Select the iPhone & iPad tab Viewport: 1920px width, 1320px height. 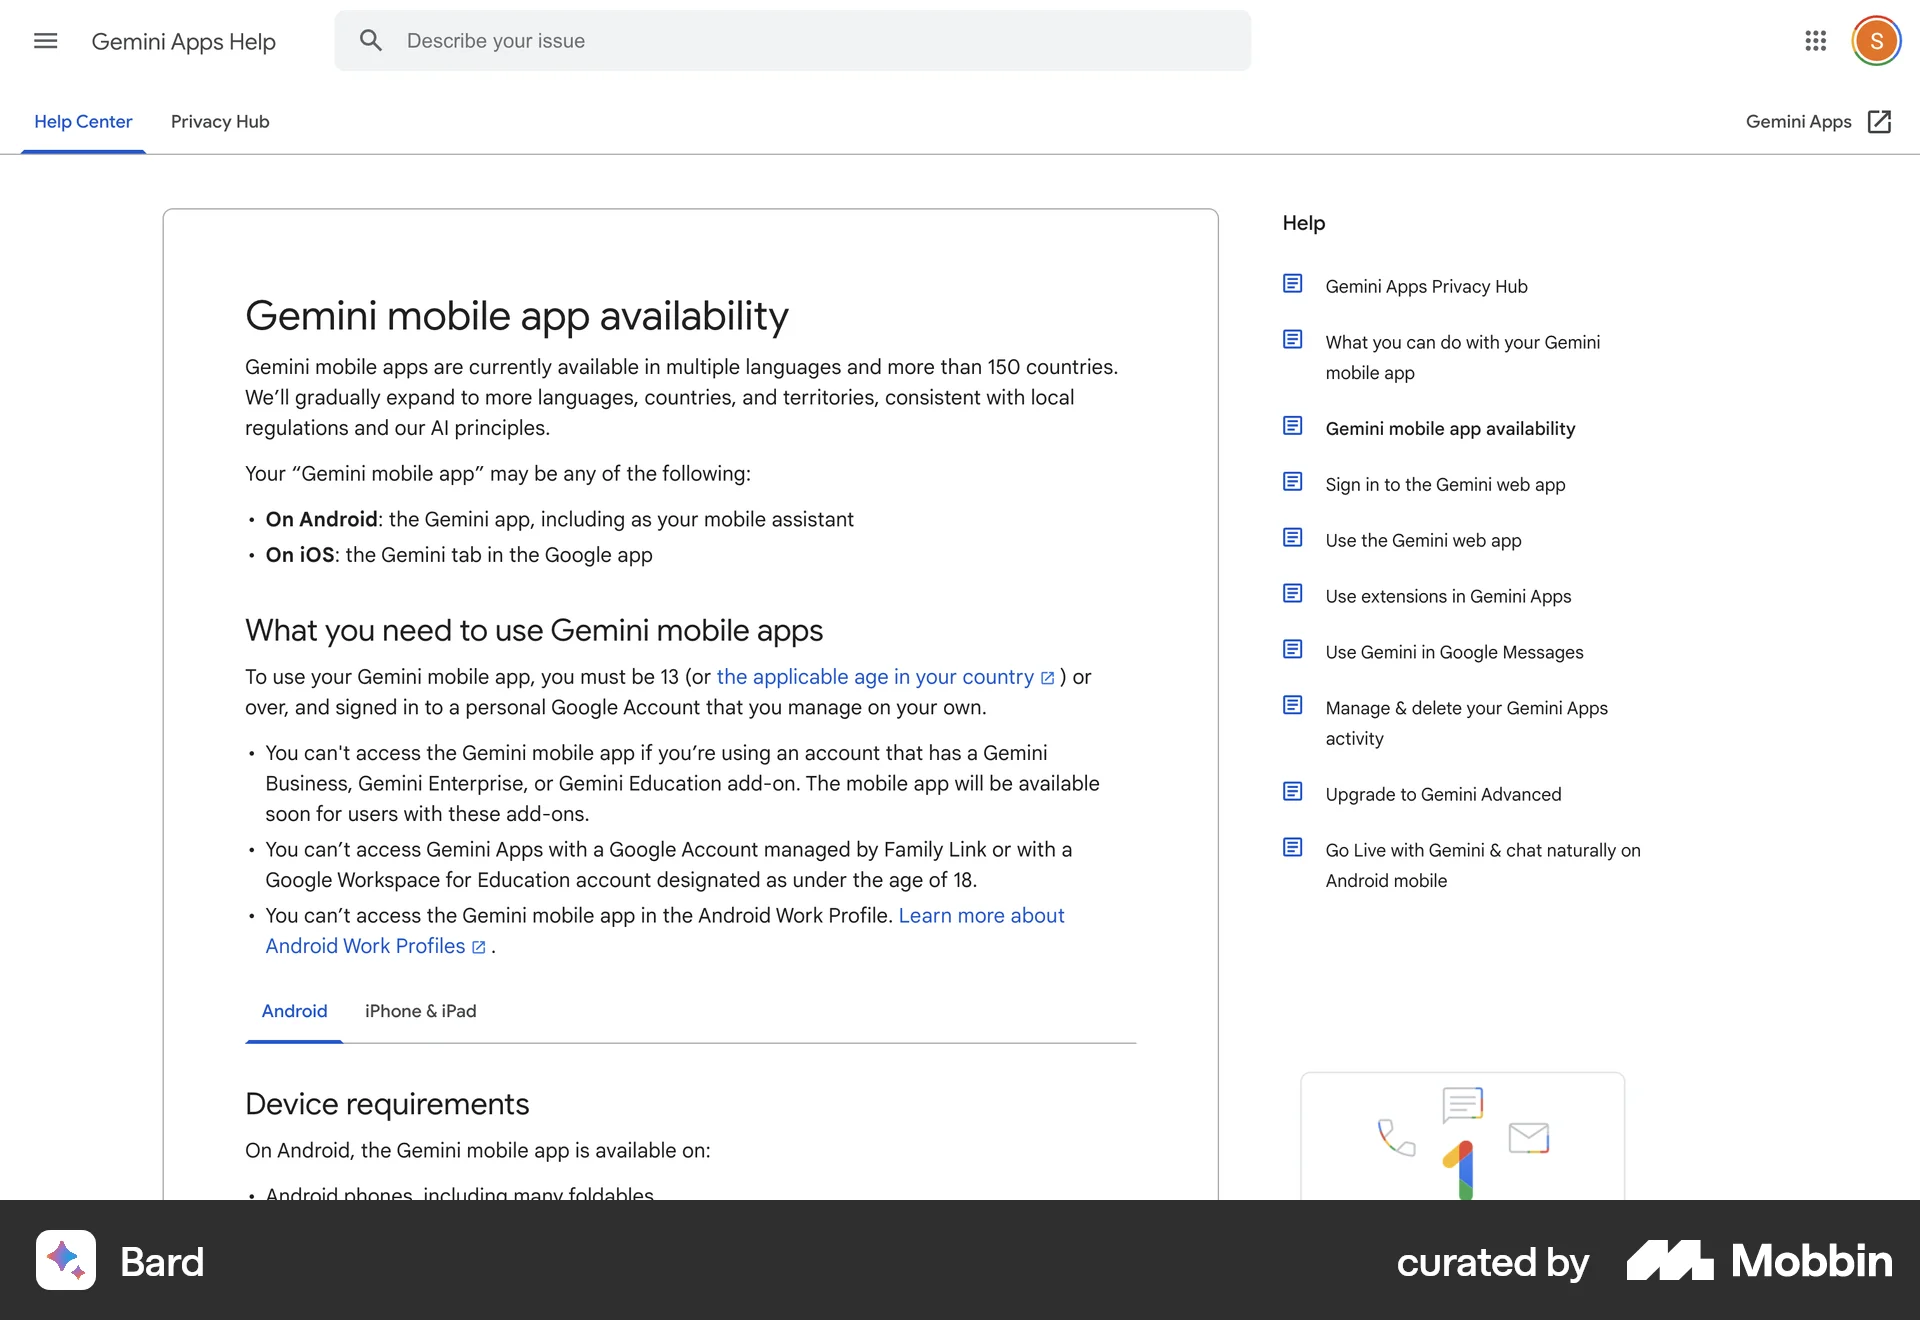point(420,1011)
